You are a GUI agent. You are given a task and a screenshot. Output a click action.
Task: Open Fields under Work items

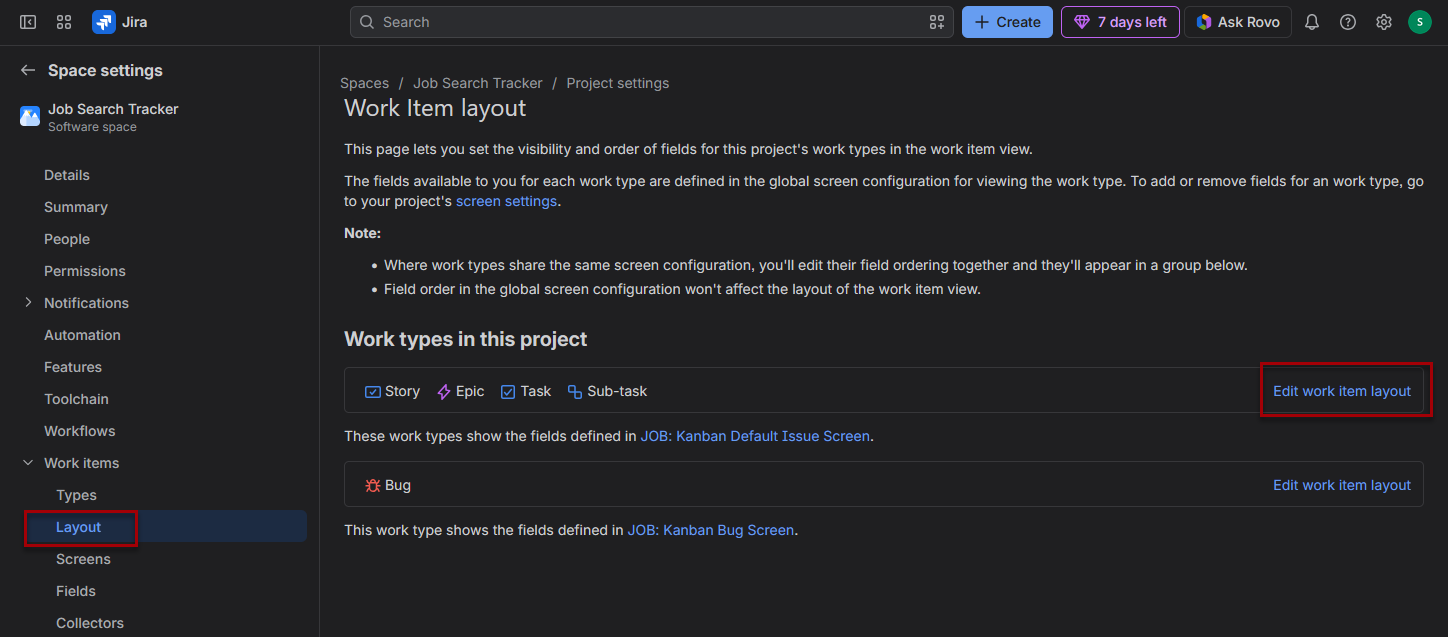tap(76, 591)
